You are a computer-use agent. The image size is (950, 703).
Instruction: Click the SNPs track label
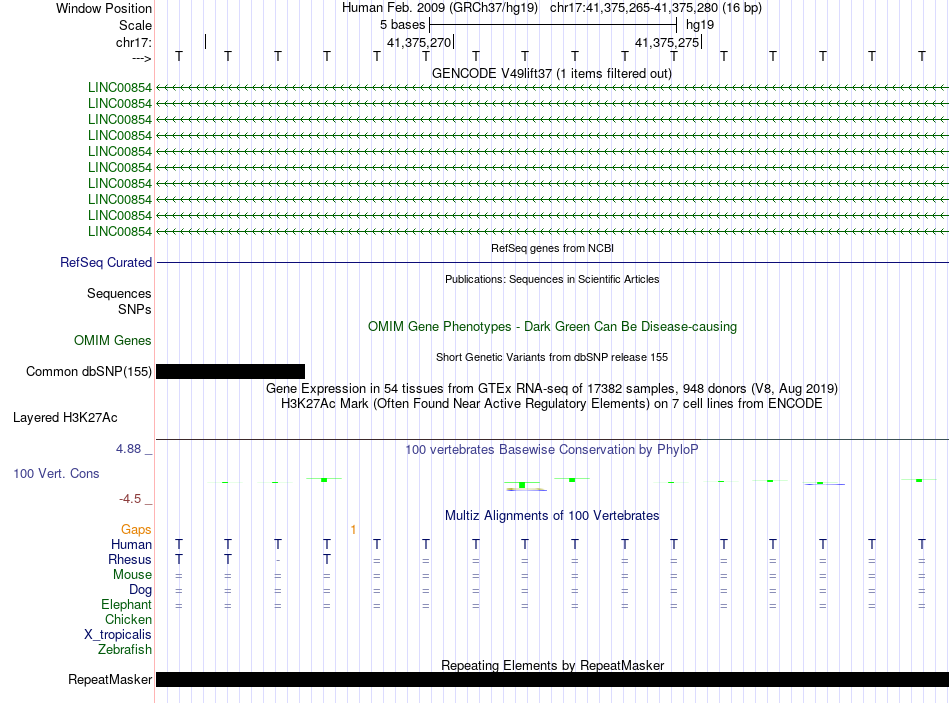[x=135, y=309]
